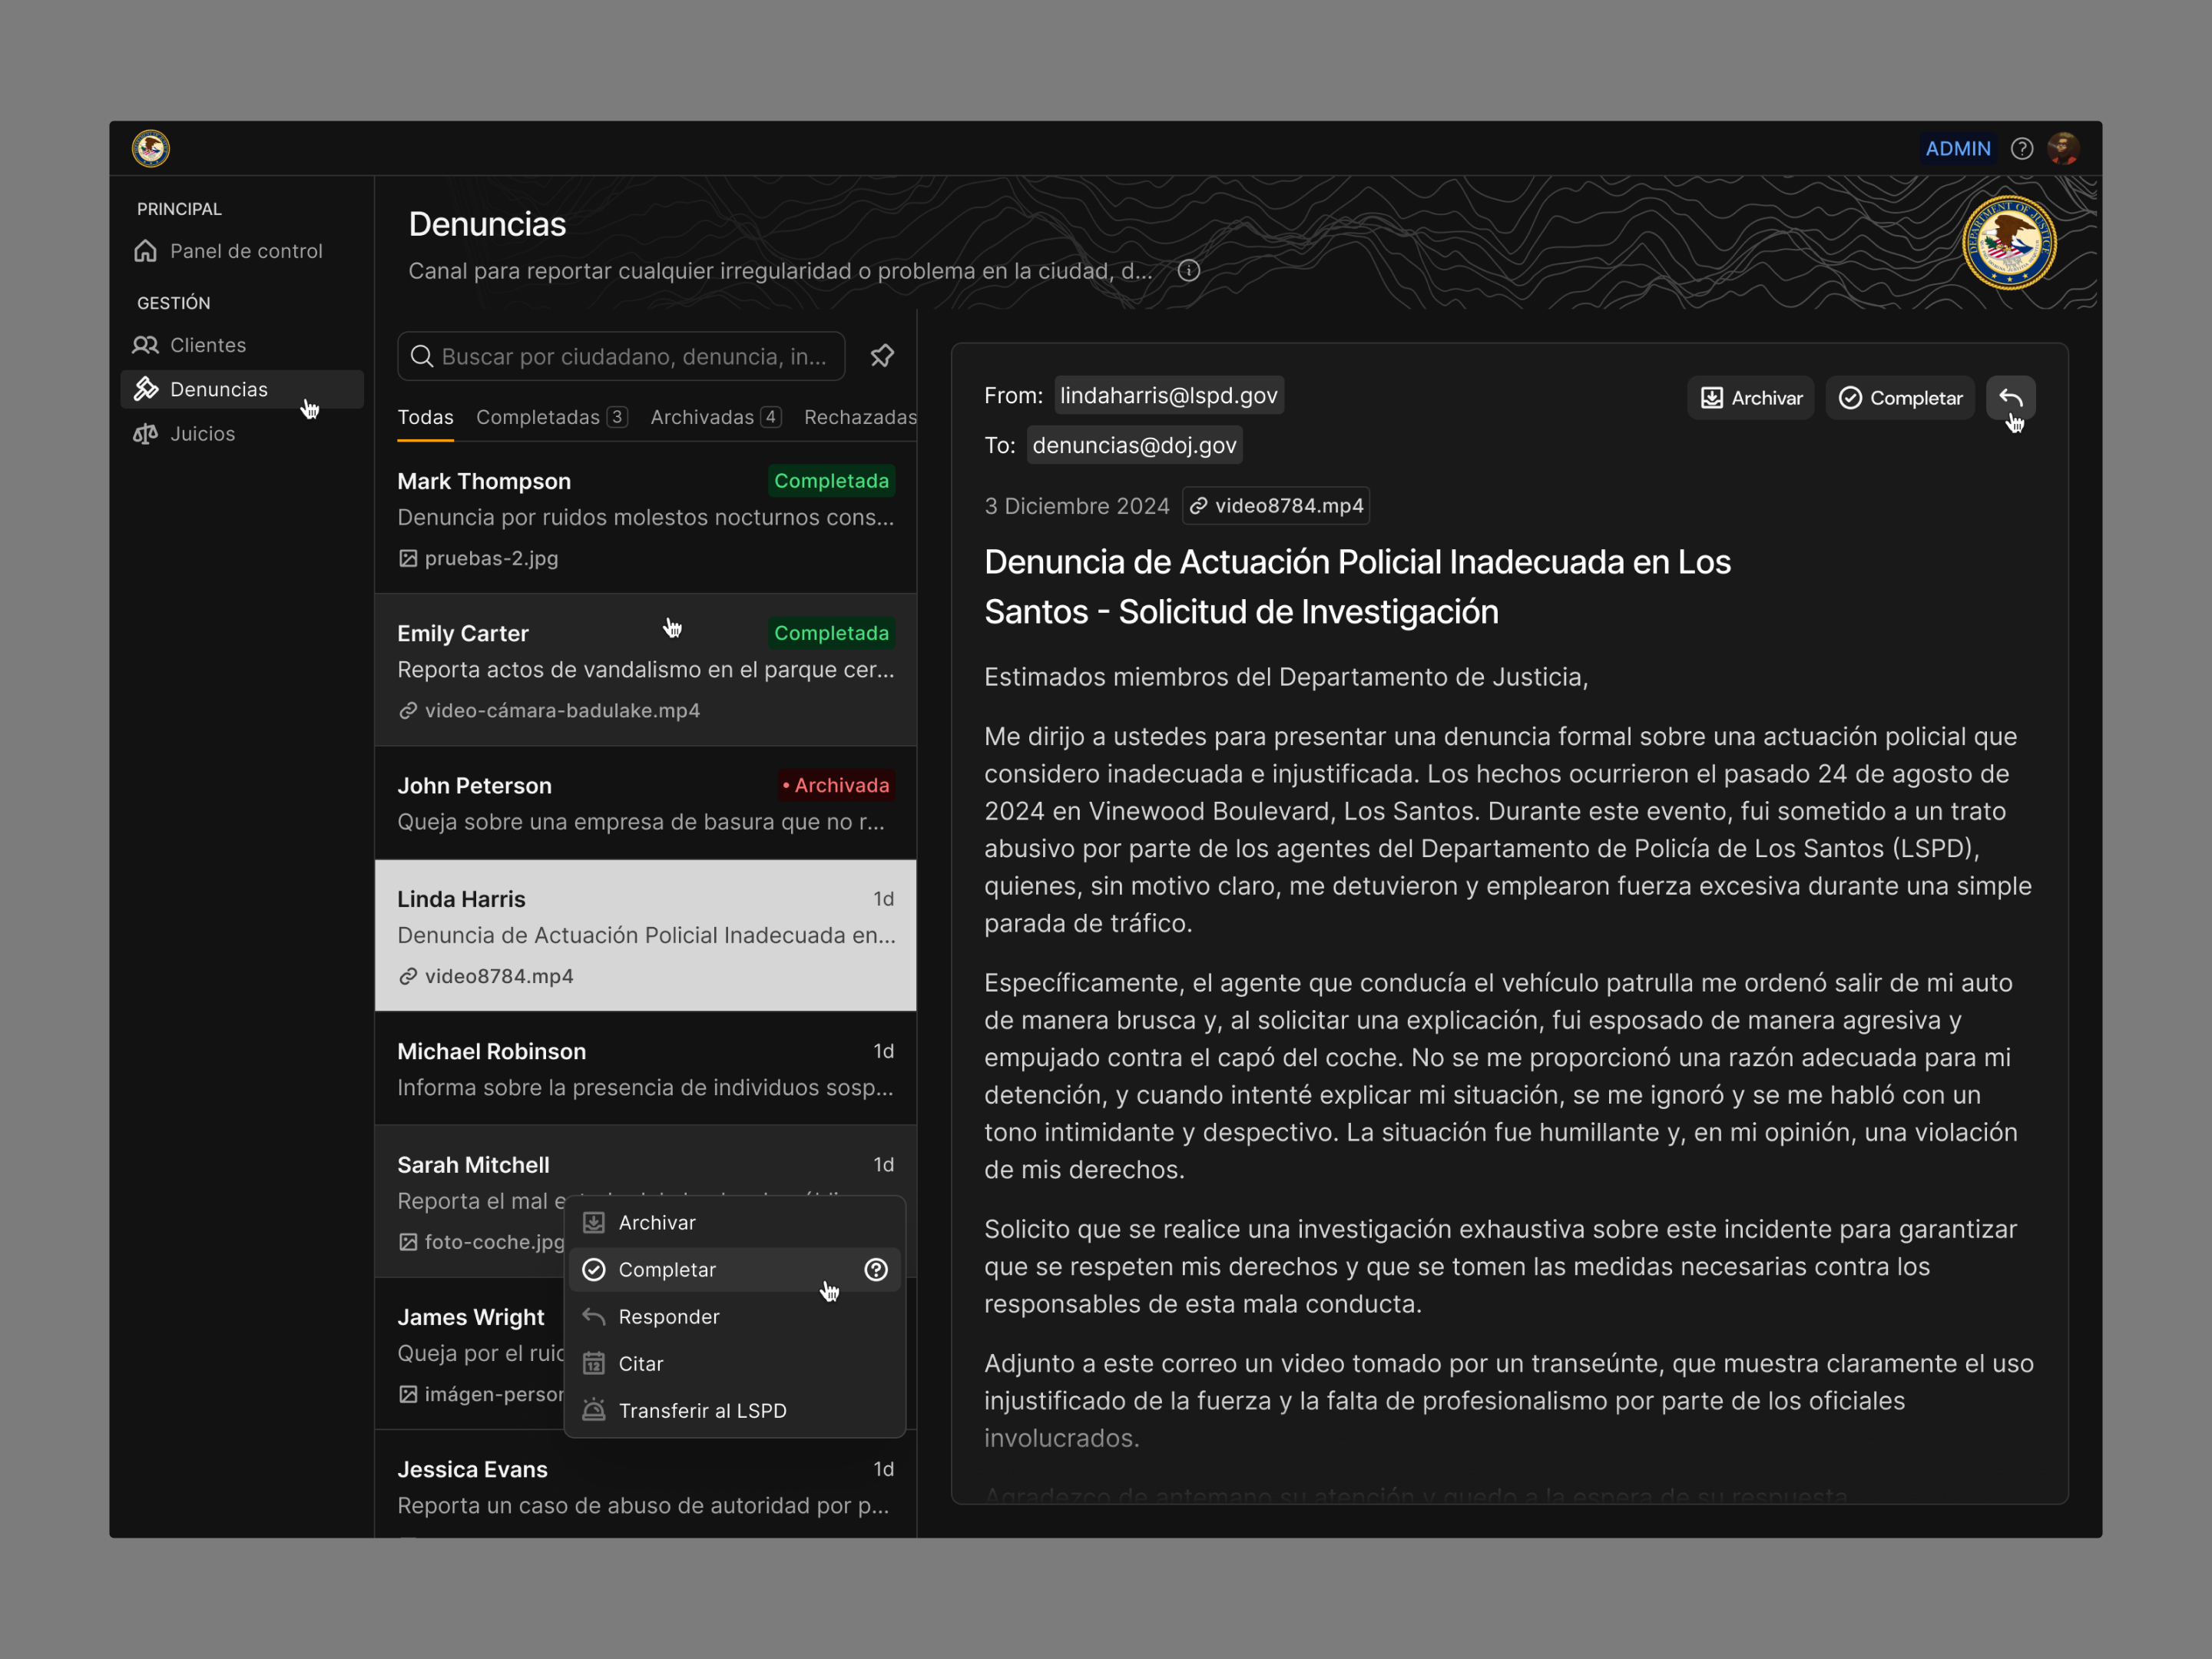Select Denuncias in the sidebar
The height and width of the screenshot is (1659, 2212).
[x=242, y=389]
